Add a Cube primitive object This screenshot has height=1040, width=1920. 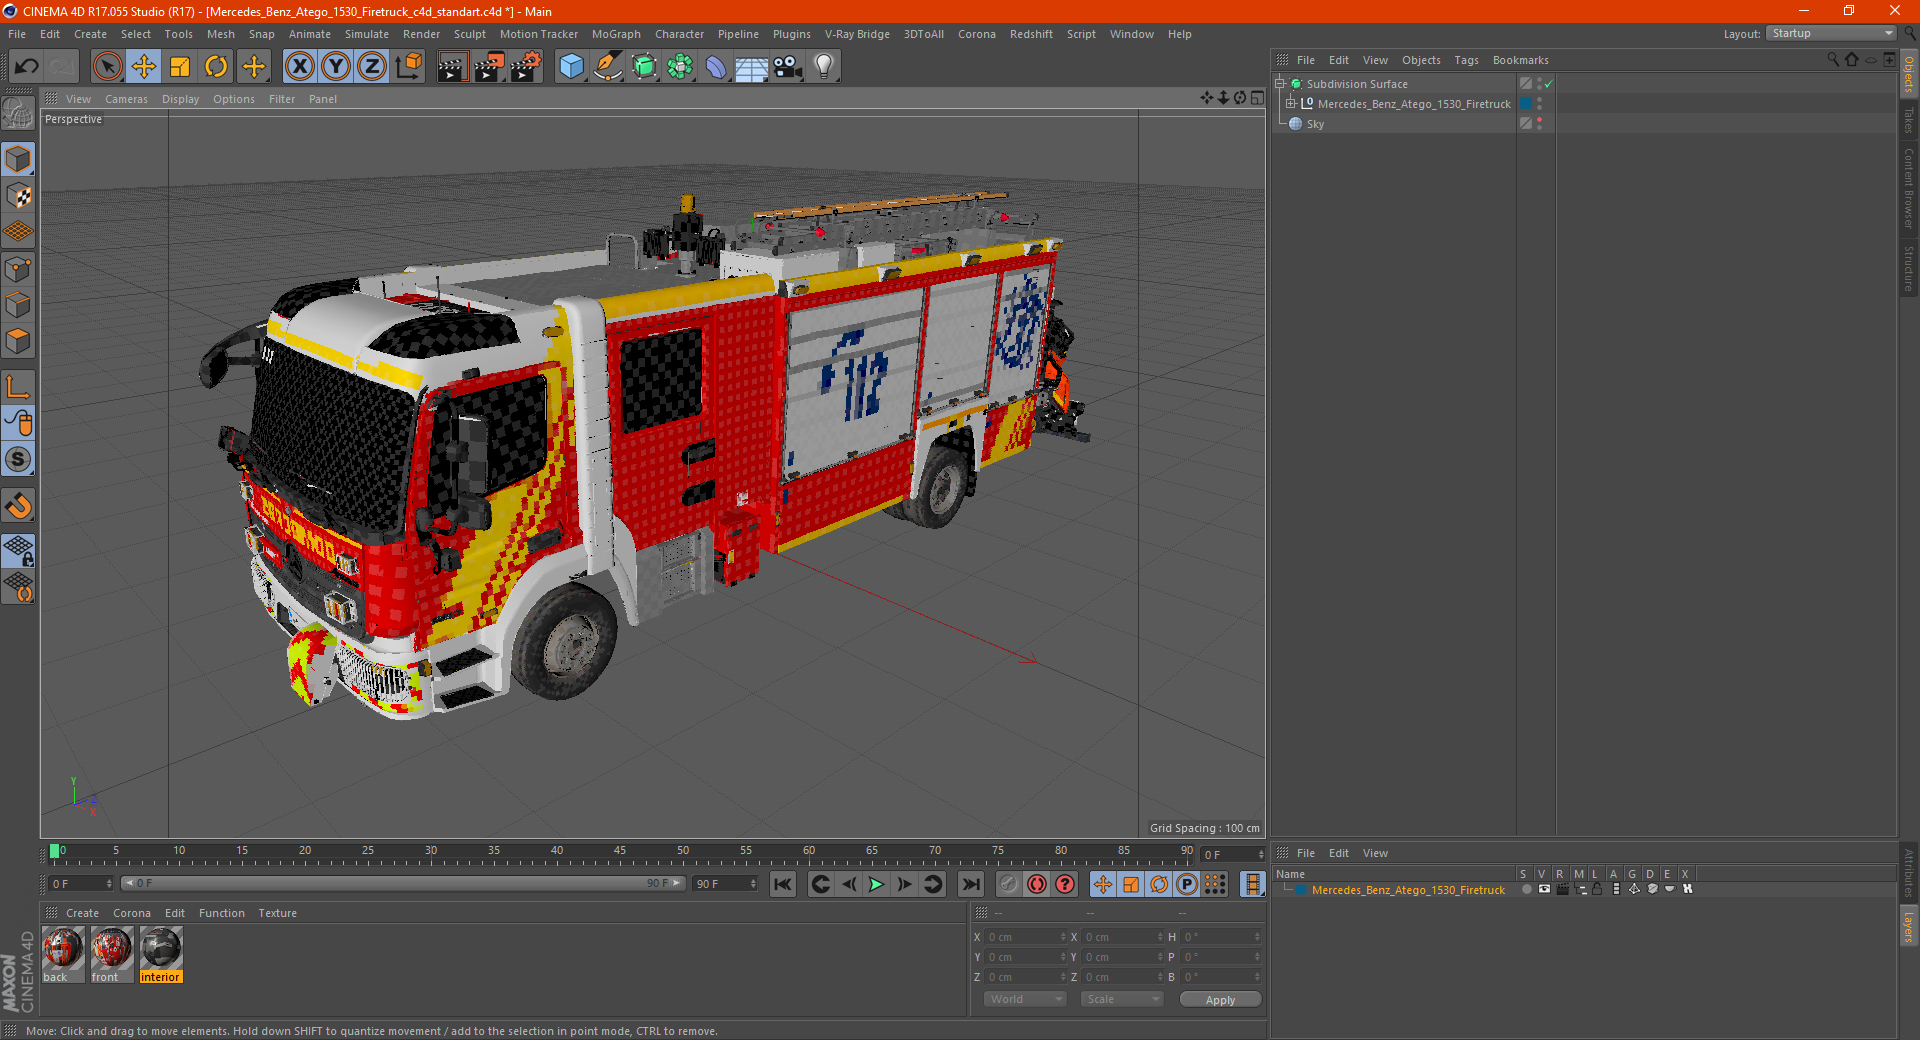(x=571, y=67)
